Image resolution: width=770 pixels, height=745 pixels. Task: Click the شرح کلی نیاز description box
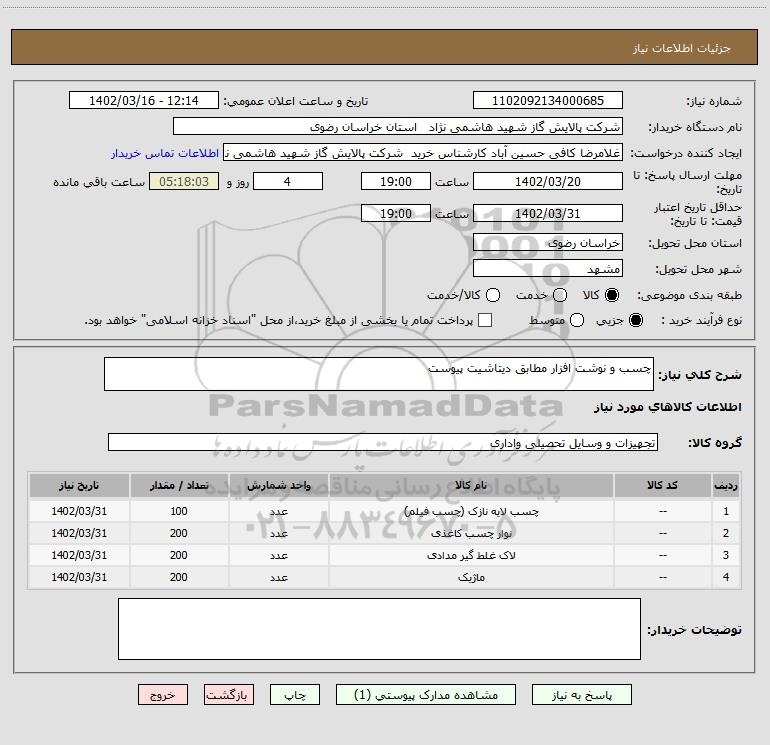point(379,374)
